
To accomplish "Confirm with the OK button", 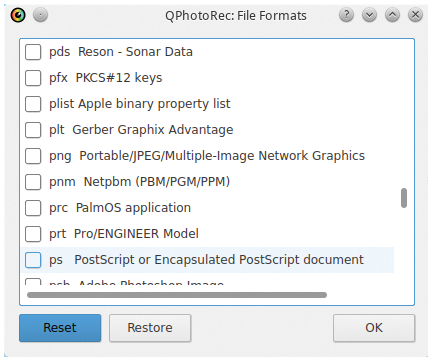I will pos(374,328).
